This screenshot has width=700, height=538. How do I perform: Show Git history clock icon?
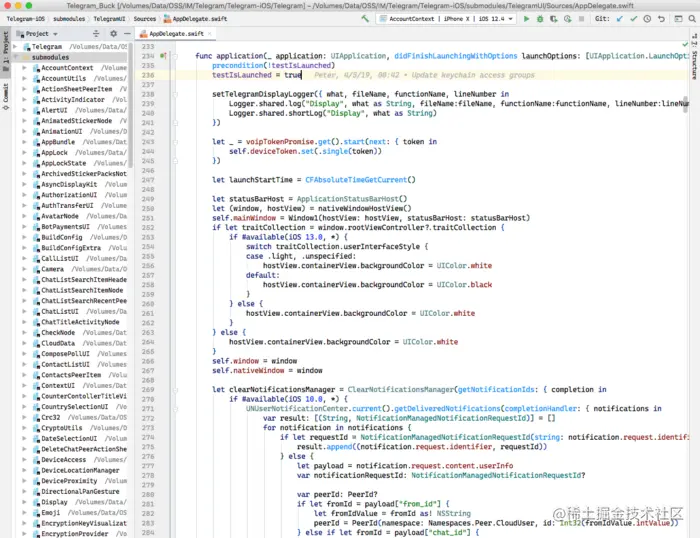click(x=647, y=19)
